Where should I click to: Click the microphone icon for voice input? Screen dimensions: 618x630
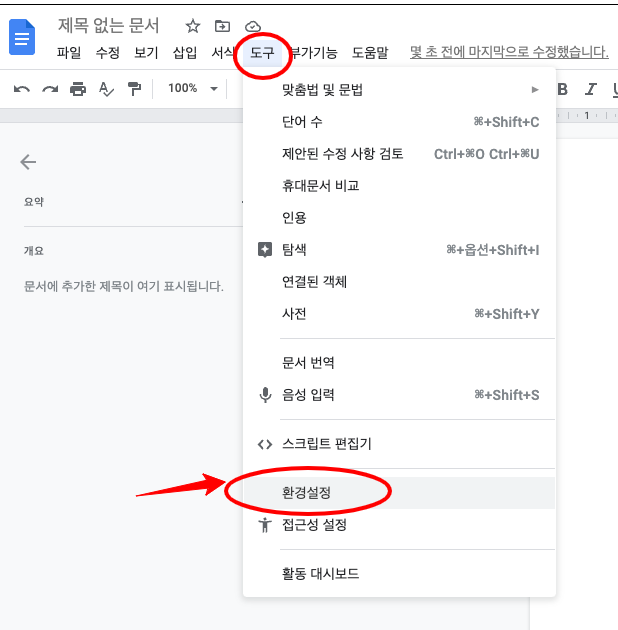265,395
